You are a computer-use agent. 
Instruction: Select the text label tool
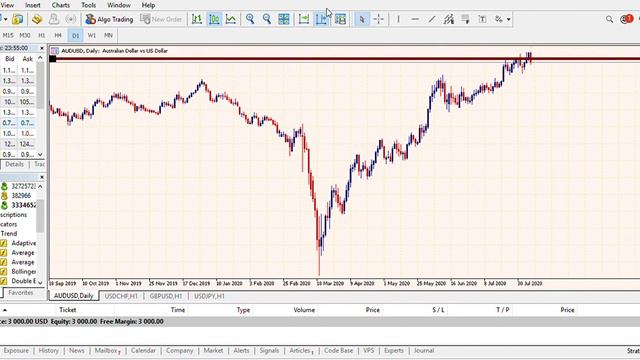point(482,19)
